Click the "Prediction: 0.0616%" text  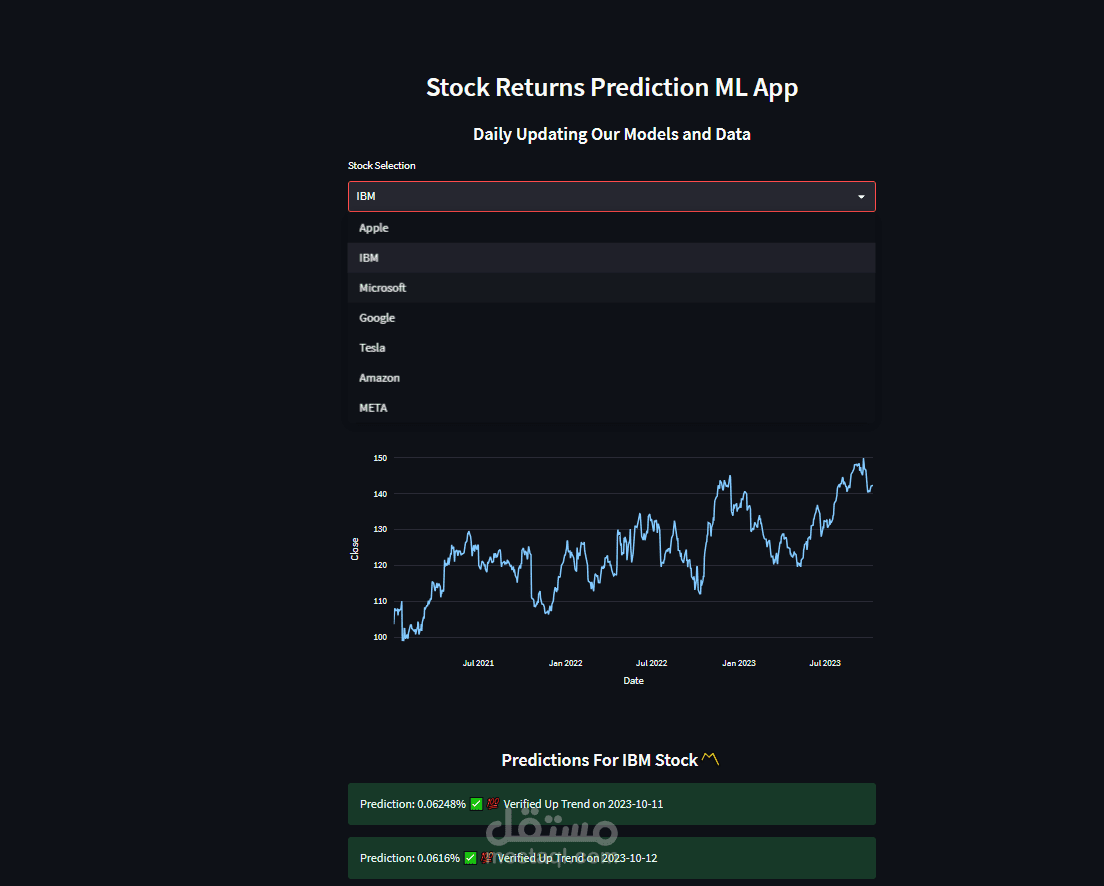tap(410, 858)
